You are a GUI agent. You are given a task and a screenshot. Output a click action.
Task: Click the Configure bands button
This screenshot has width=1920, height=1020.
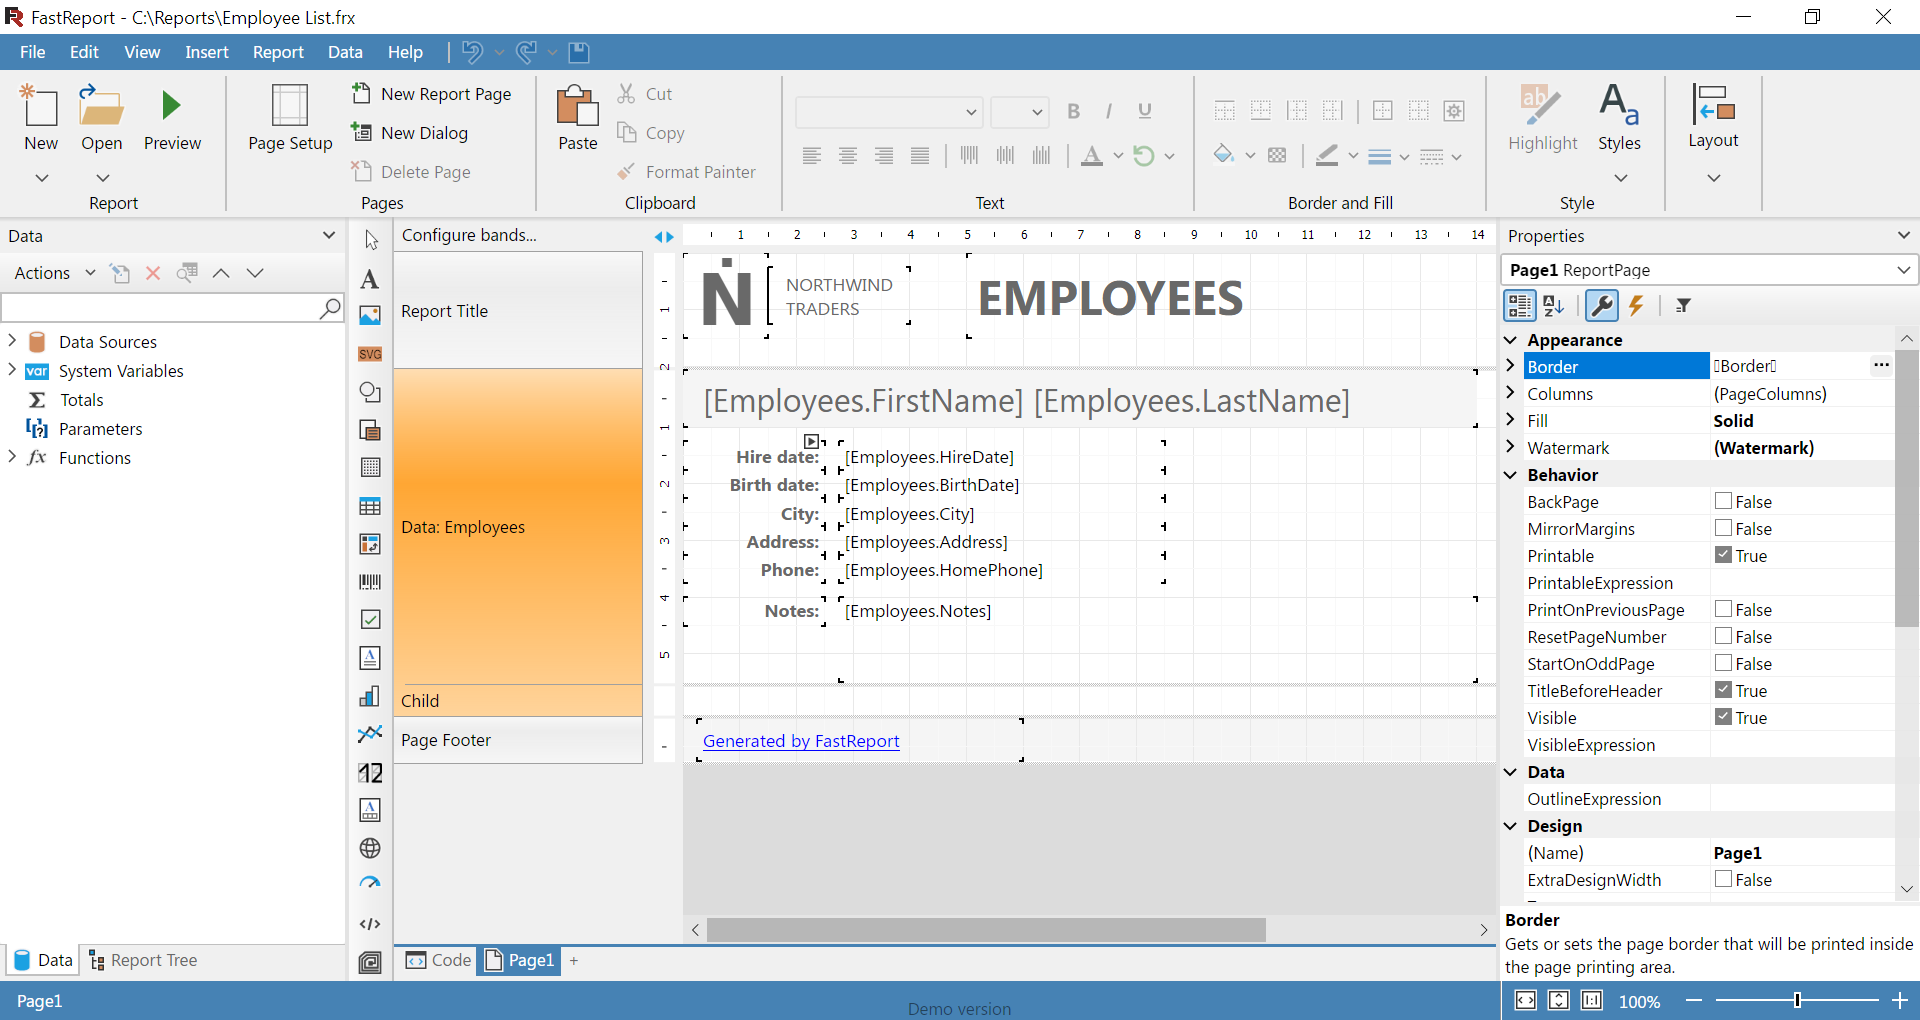(x=469, y=235)
